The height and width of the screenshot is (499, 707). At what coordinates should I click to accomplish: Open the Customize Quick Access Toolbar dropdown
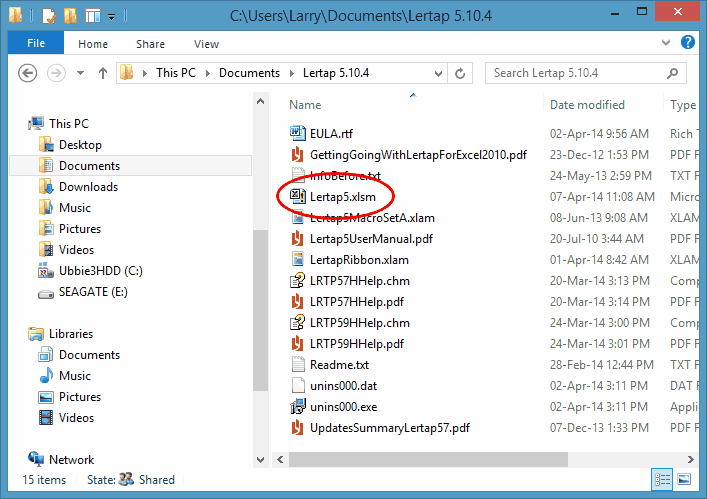tap(111, 16)
